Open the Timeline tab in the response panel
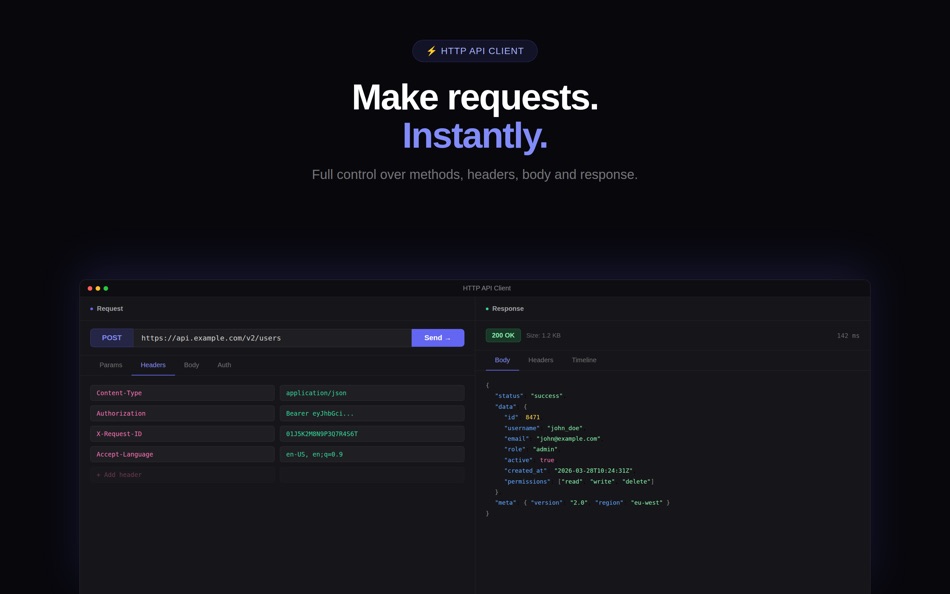Image resolution: width=950 pixels, height=594 pixels. 584,360
